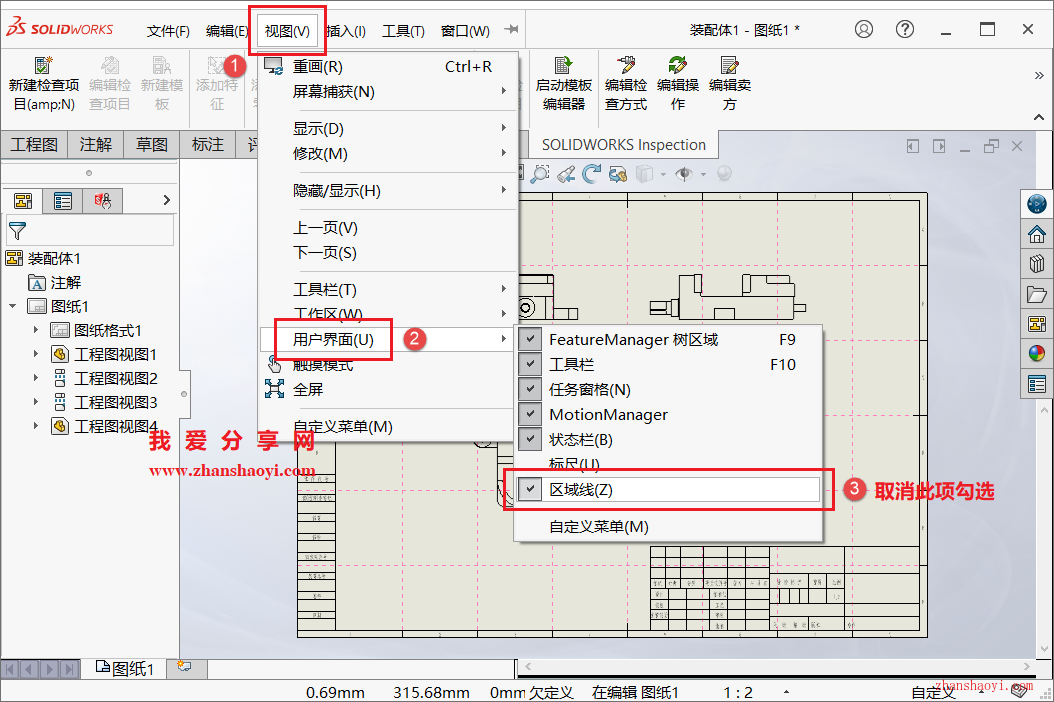Click the user account login icon
1054x702 pixels.
(x=864, y=29)
